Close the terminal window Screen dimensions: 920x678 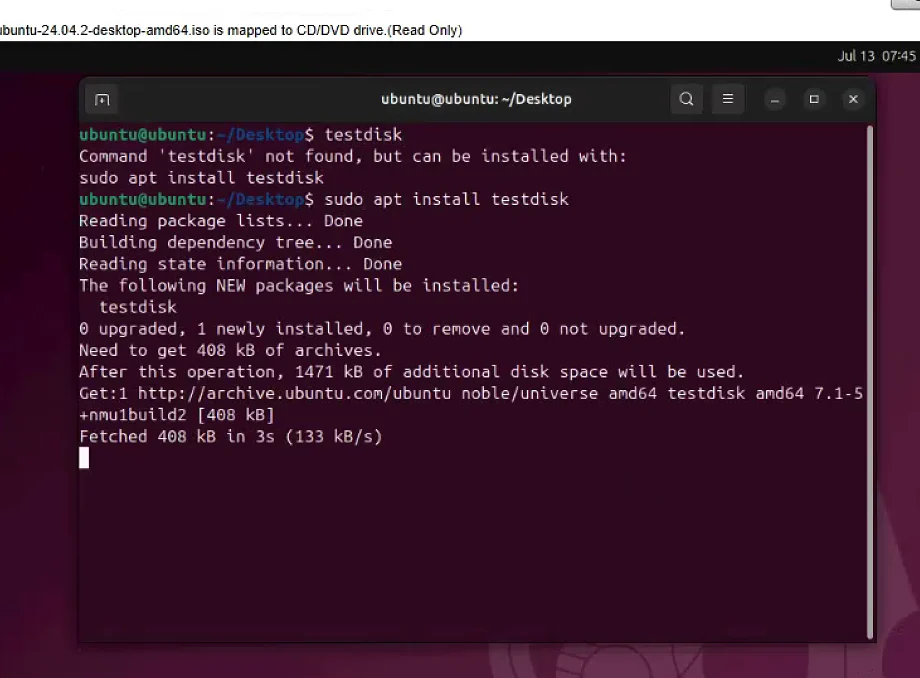click(853, 100)
